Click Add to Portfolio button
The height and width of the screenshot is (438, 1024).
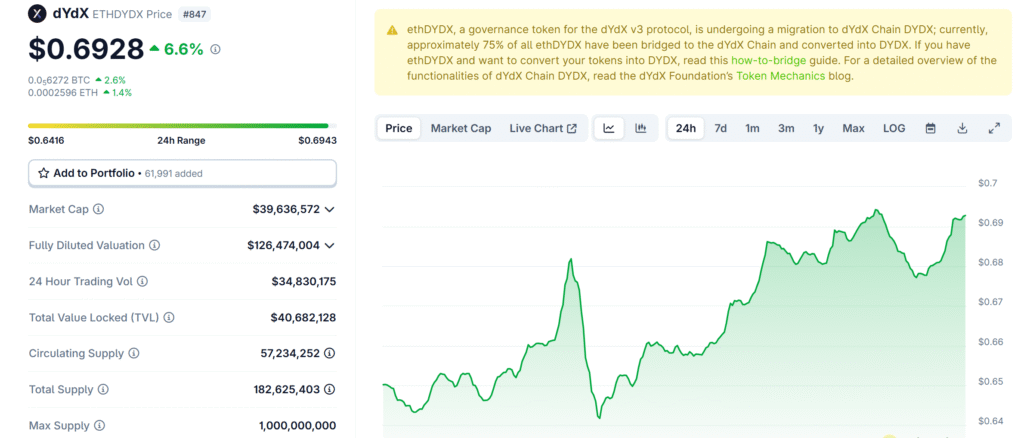pyautogui.click(x=182, y=173)
